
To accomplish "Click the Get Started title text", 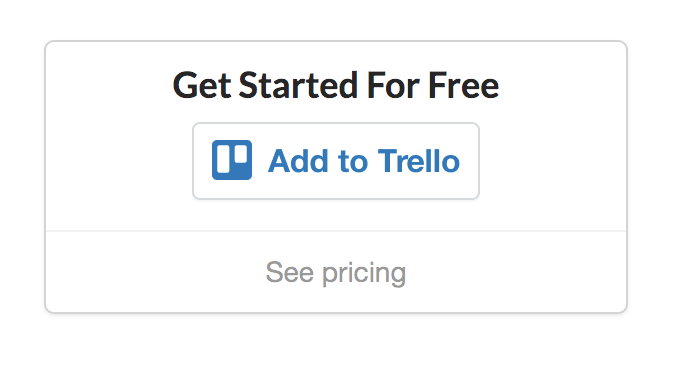I will click(x=265, y=85).
